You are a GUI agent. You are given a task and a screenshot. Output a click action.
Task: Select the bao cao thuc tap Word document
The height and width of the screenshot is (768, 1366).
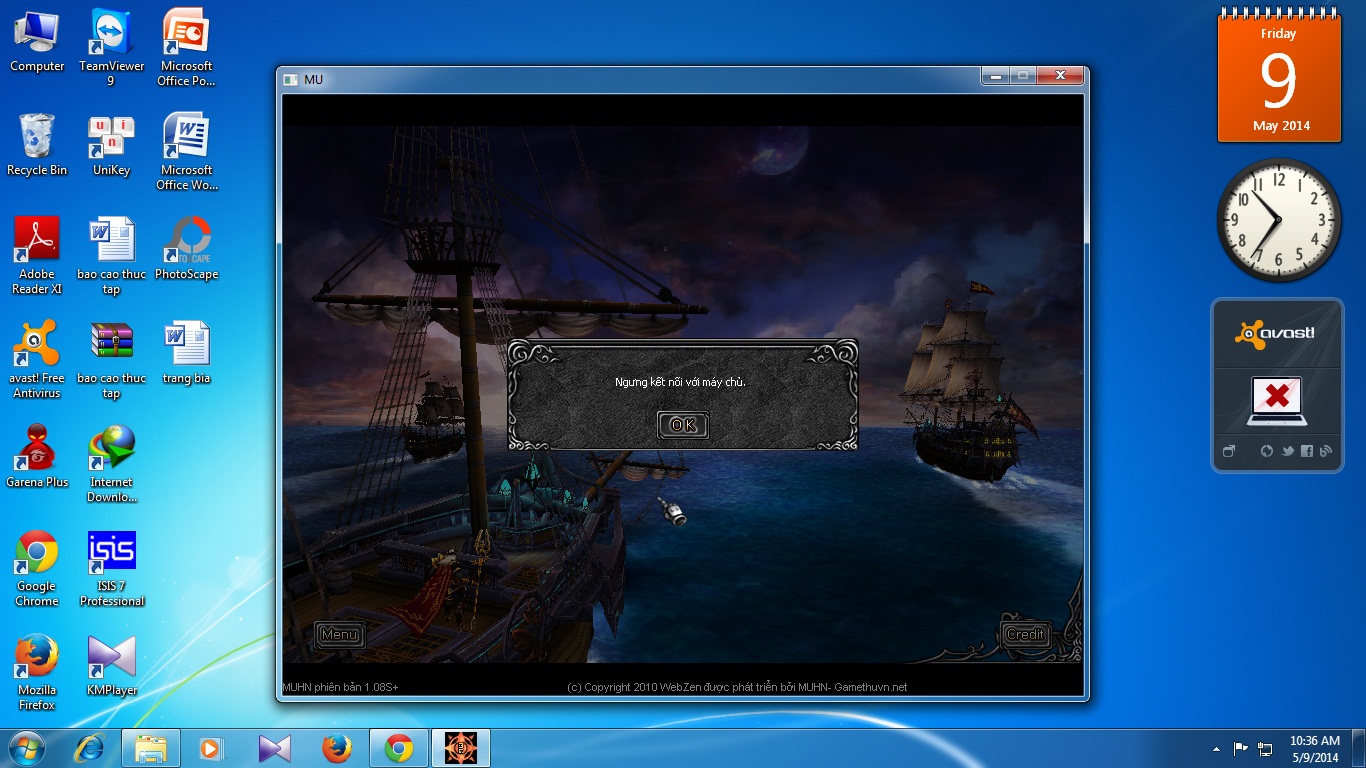[111, 256]
